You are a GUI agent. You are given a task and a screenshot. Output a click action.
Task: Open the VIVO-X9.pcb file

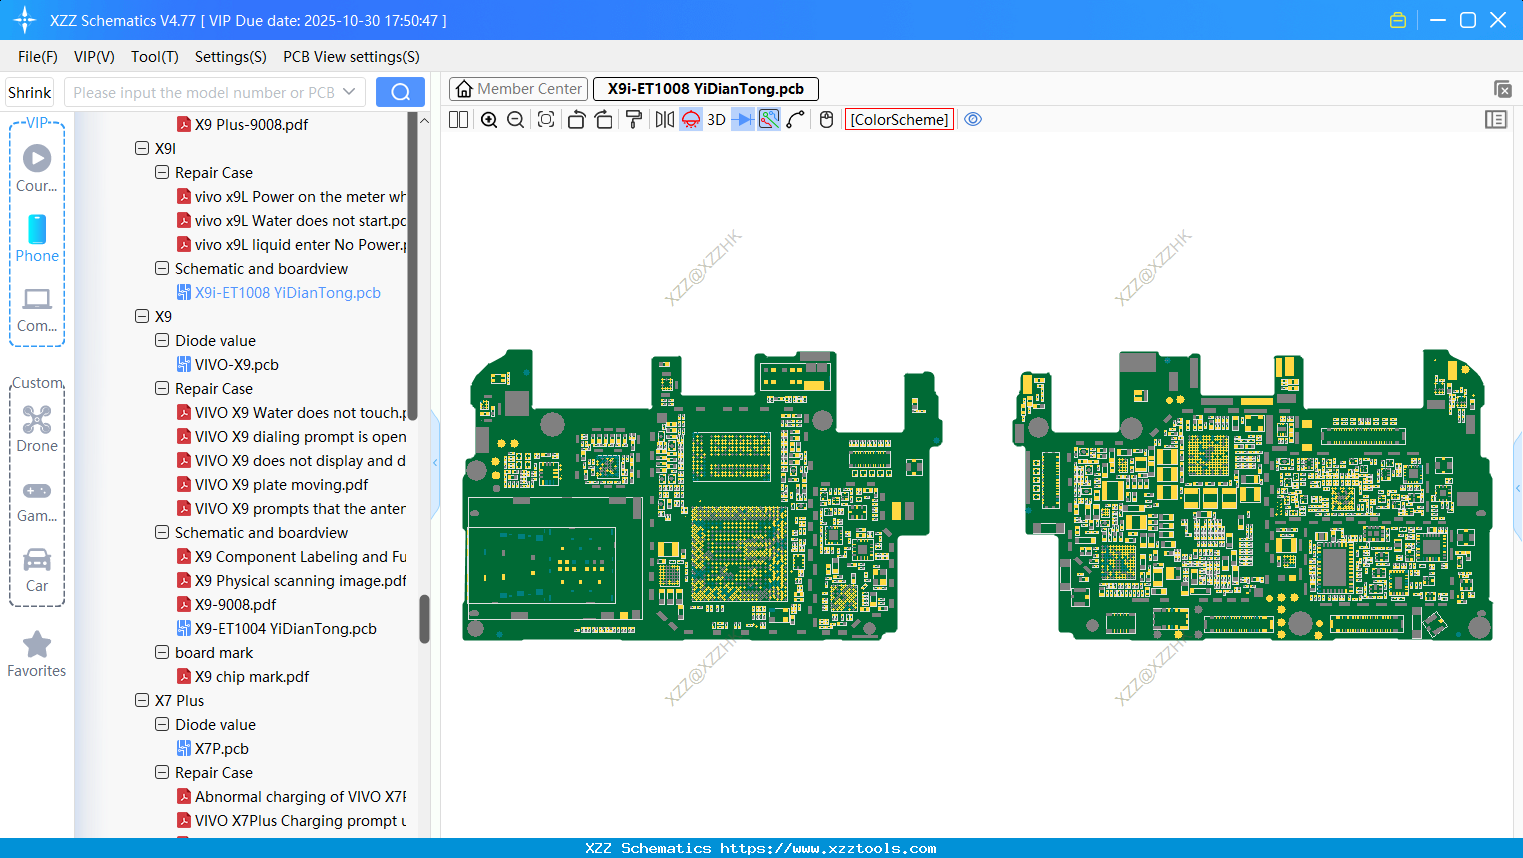pos(236,365)
